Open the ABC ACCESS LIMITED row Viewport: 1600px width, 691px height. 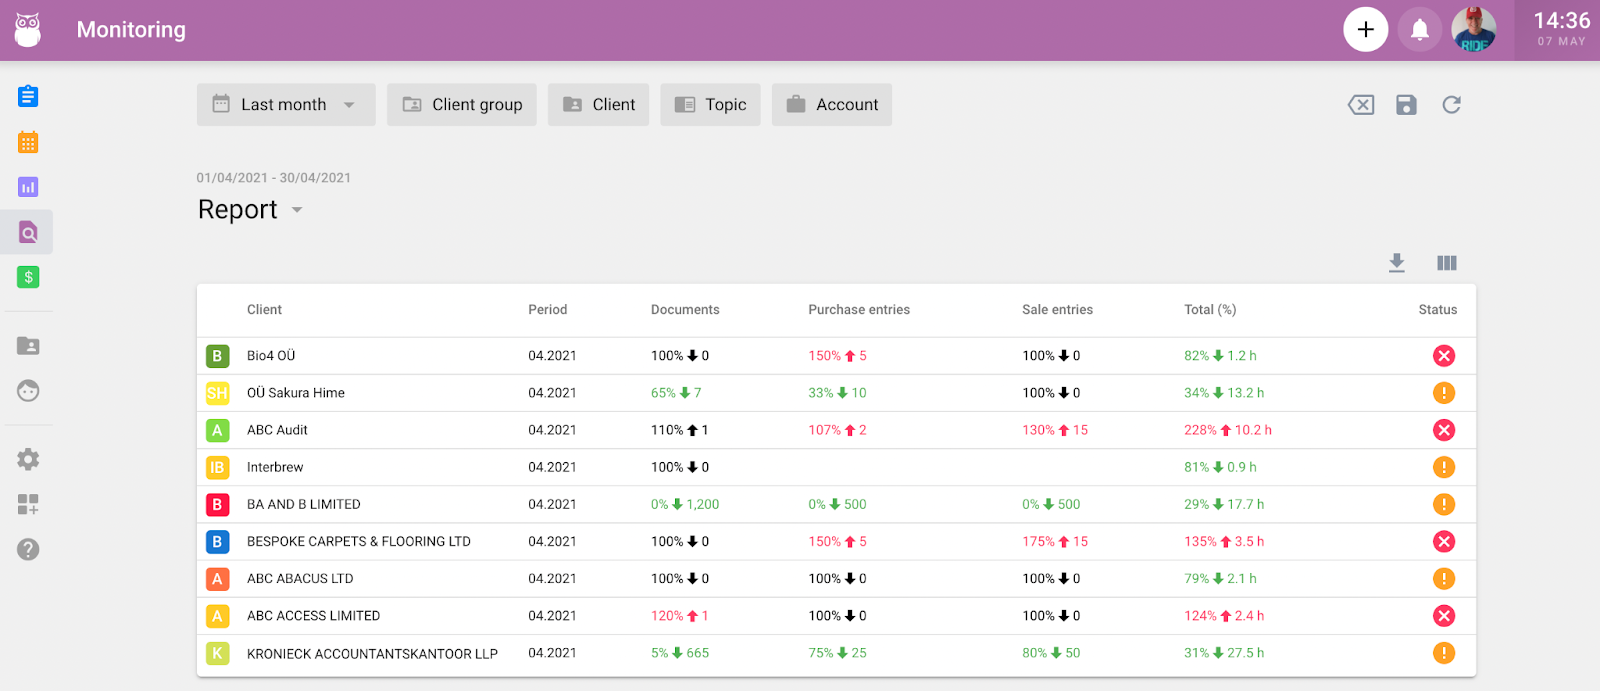pyautogui.click(x=836, y=616)
